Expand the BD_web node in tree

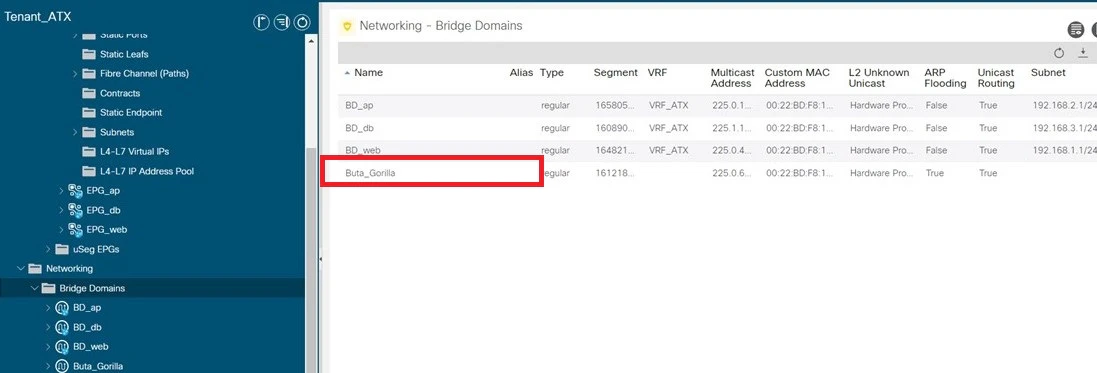click(48, 347)
